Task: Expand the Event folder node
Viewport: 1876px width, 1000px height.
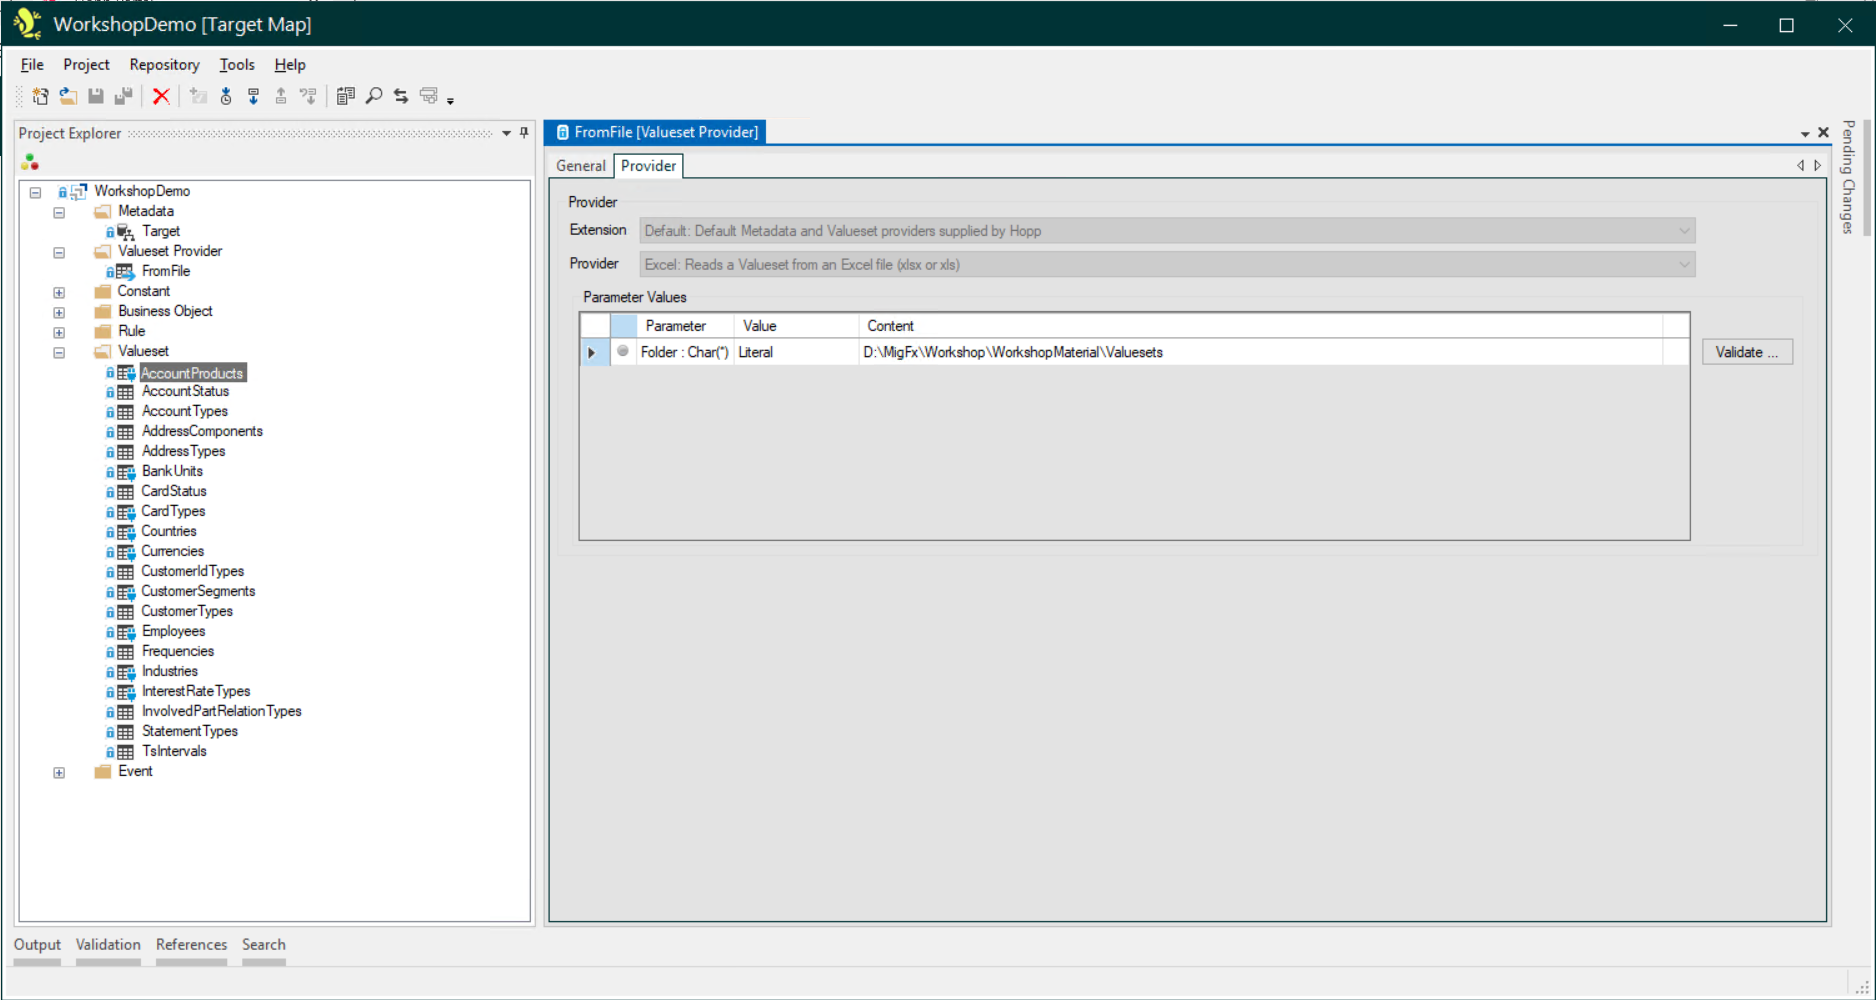Action: point(59,772)
